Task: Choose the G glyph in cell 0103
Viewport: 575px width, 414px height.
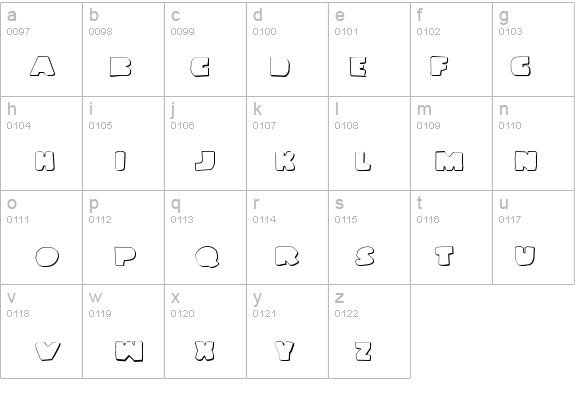Action: click(x=520, y=66)
